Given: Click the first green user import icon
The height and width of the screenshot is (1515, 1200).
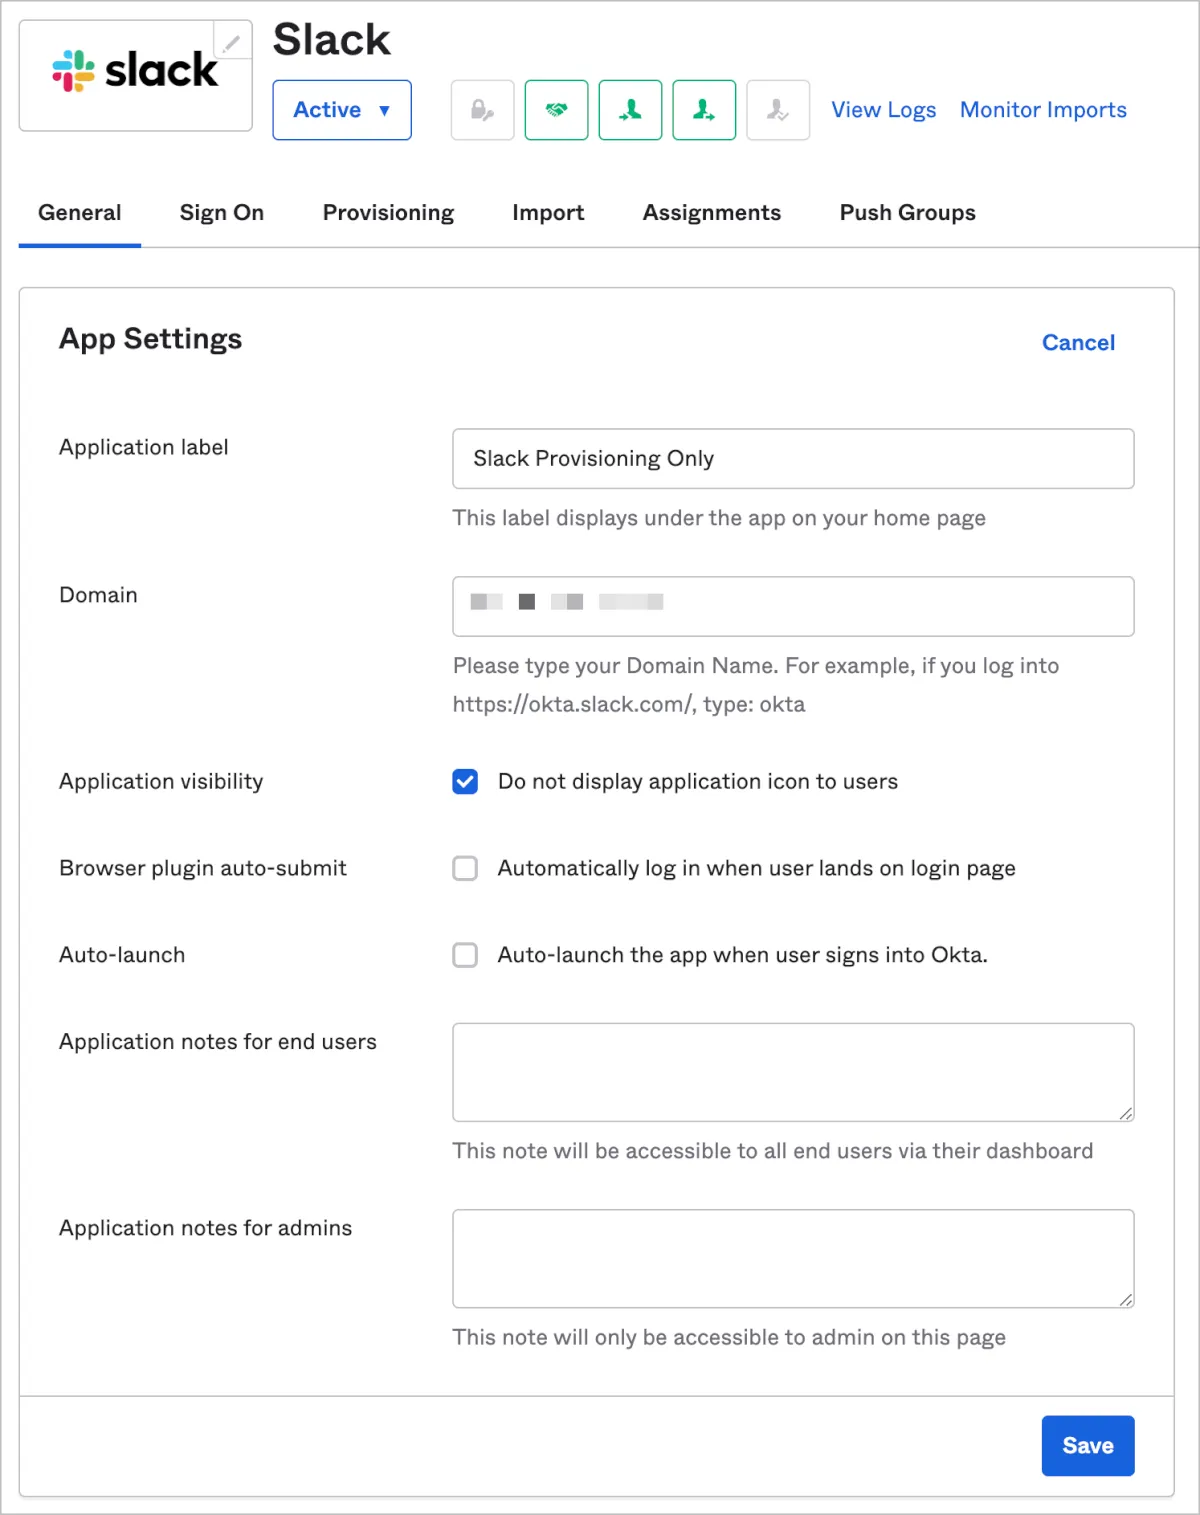Looking at the screenshot, I should [630, 110].
